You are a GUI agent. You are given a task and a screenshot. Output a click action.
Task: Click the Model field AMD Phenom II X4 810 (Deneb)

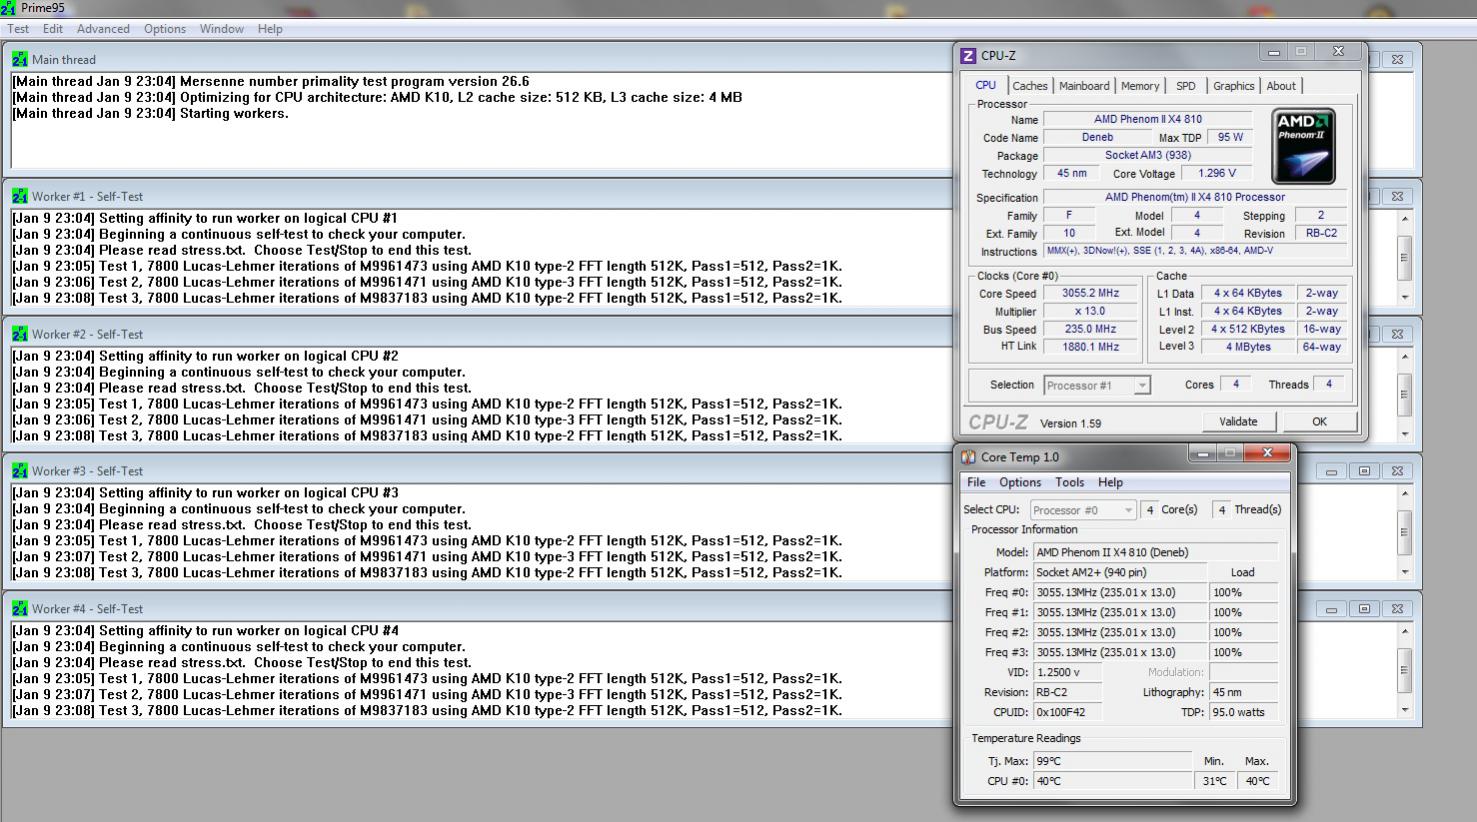tap(1155, 552)
